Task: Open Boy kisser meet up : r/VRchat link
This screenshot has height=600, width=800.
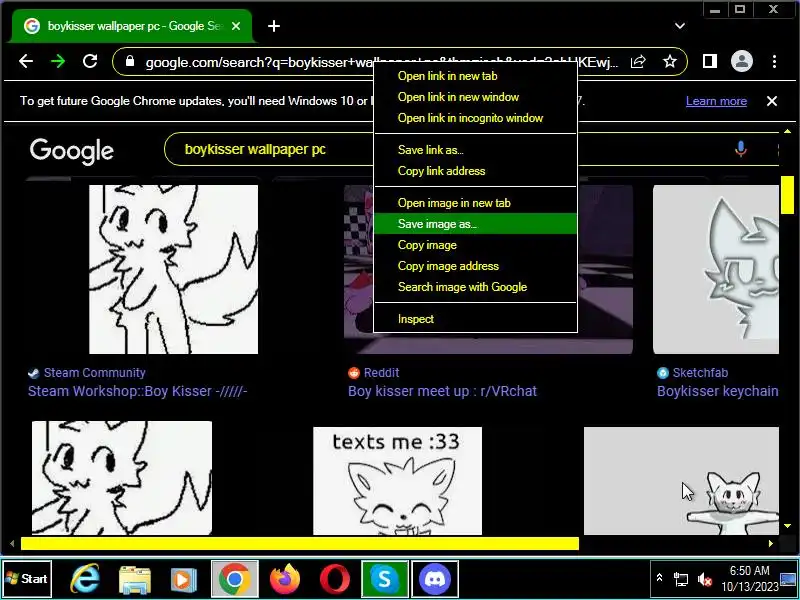Action: pyautogui.click(x=442, y=391)
